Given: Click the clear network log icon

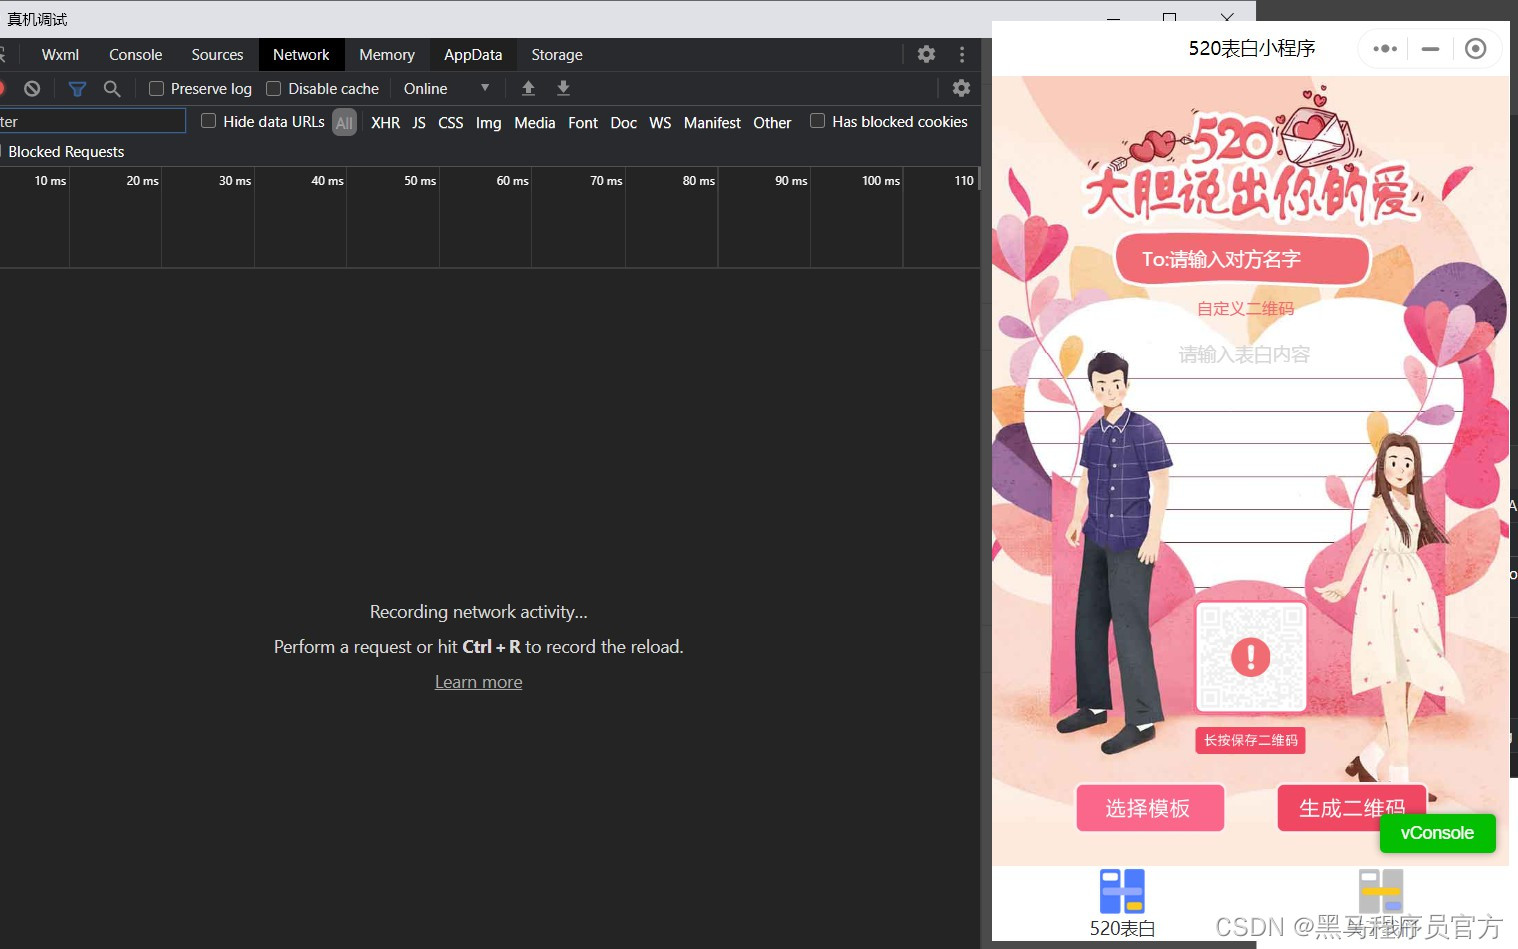Looking at the screenshot, I should coord(32,89).
